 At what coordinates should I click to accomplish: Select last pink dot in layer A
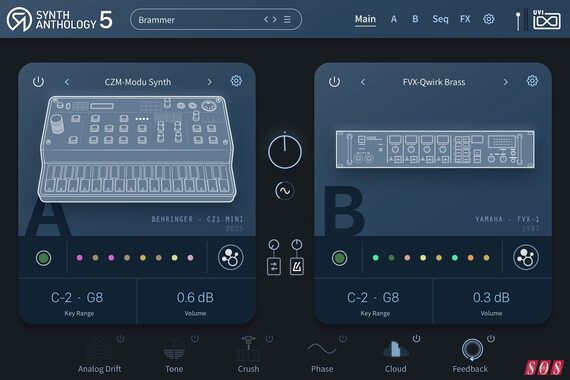(x=190, y=258)
